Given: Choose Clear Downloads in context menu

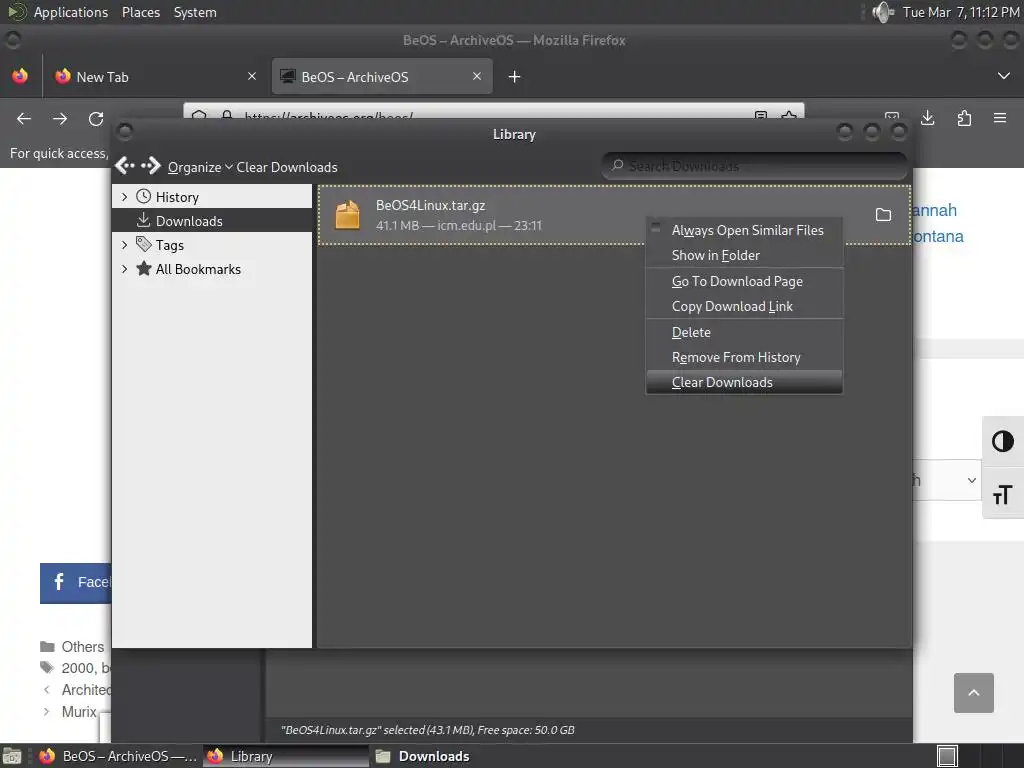Looking at the screenshot, I should [x=744, y=382].
